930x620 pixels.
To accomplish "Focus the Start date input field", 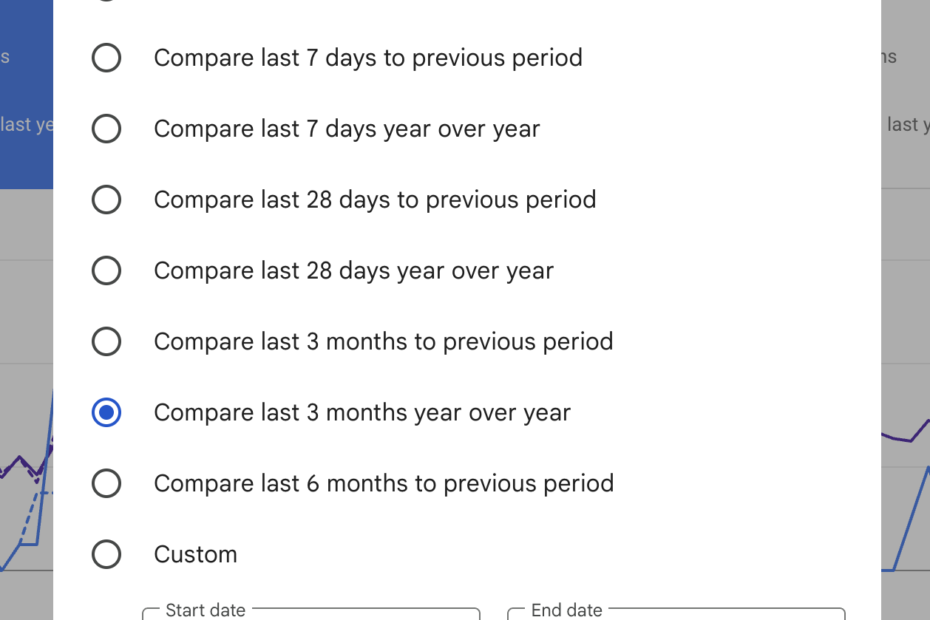I will click(x=311, y=614).
